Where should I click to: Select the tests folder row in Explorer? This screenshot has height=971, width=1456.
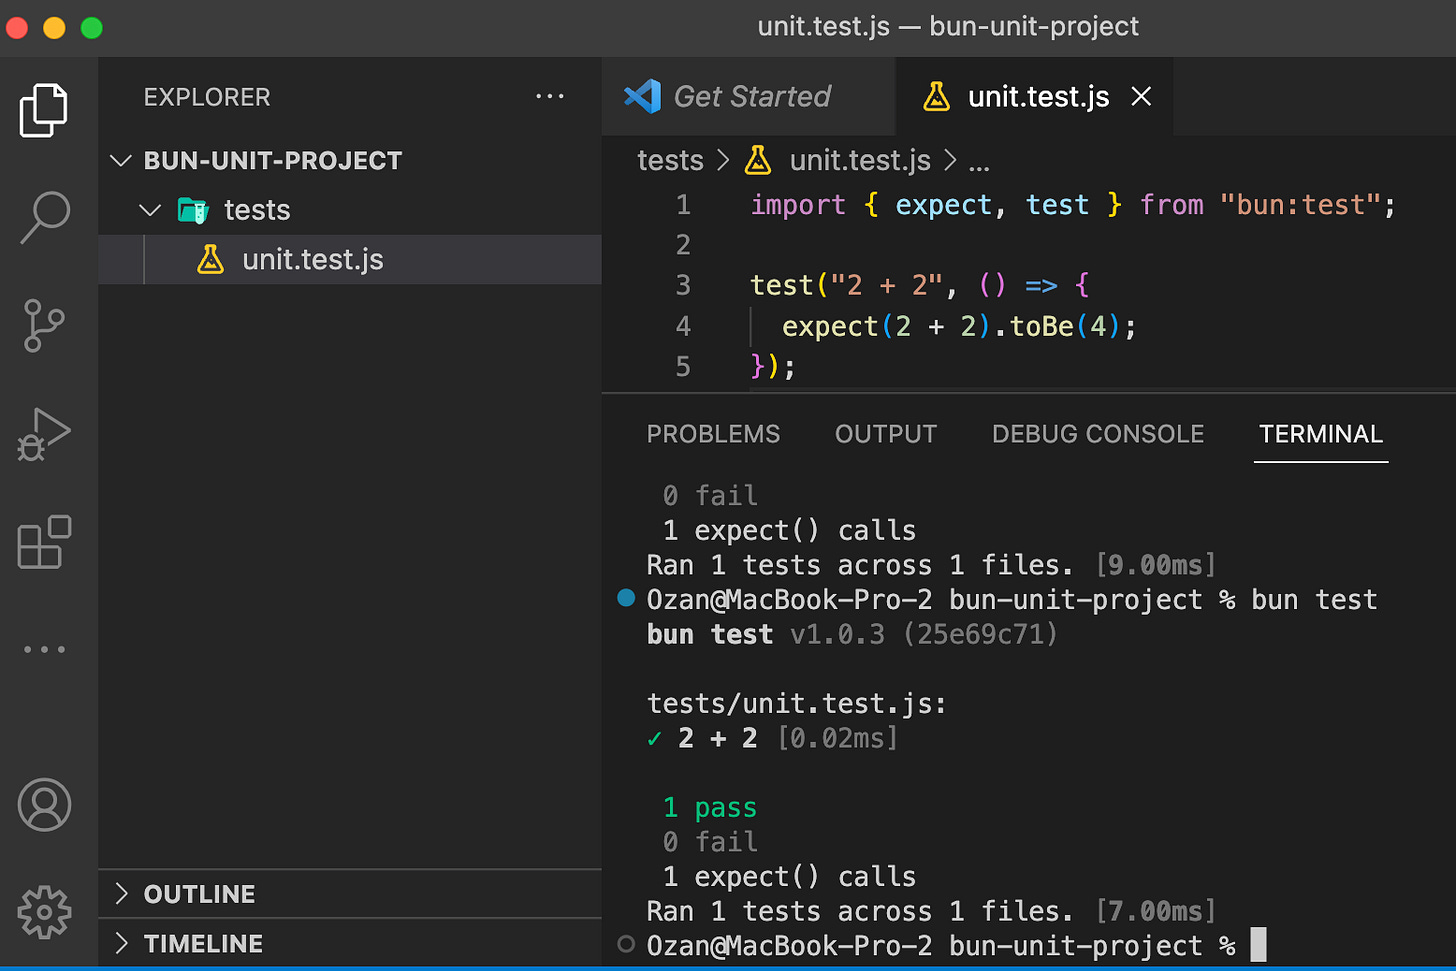pyautogui.click(x=350, y=210)
